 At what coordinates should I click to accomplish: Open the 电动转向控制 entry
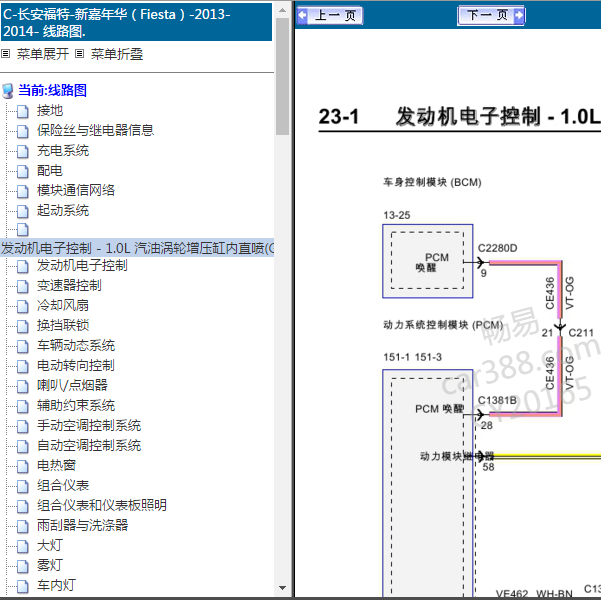(x=76, y=365)
